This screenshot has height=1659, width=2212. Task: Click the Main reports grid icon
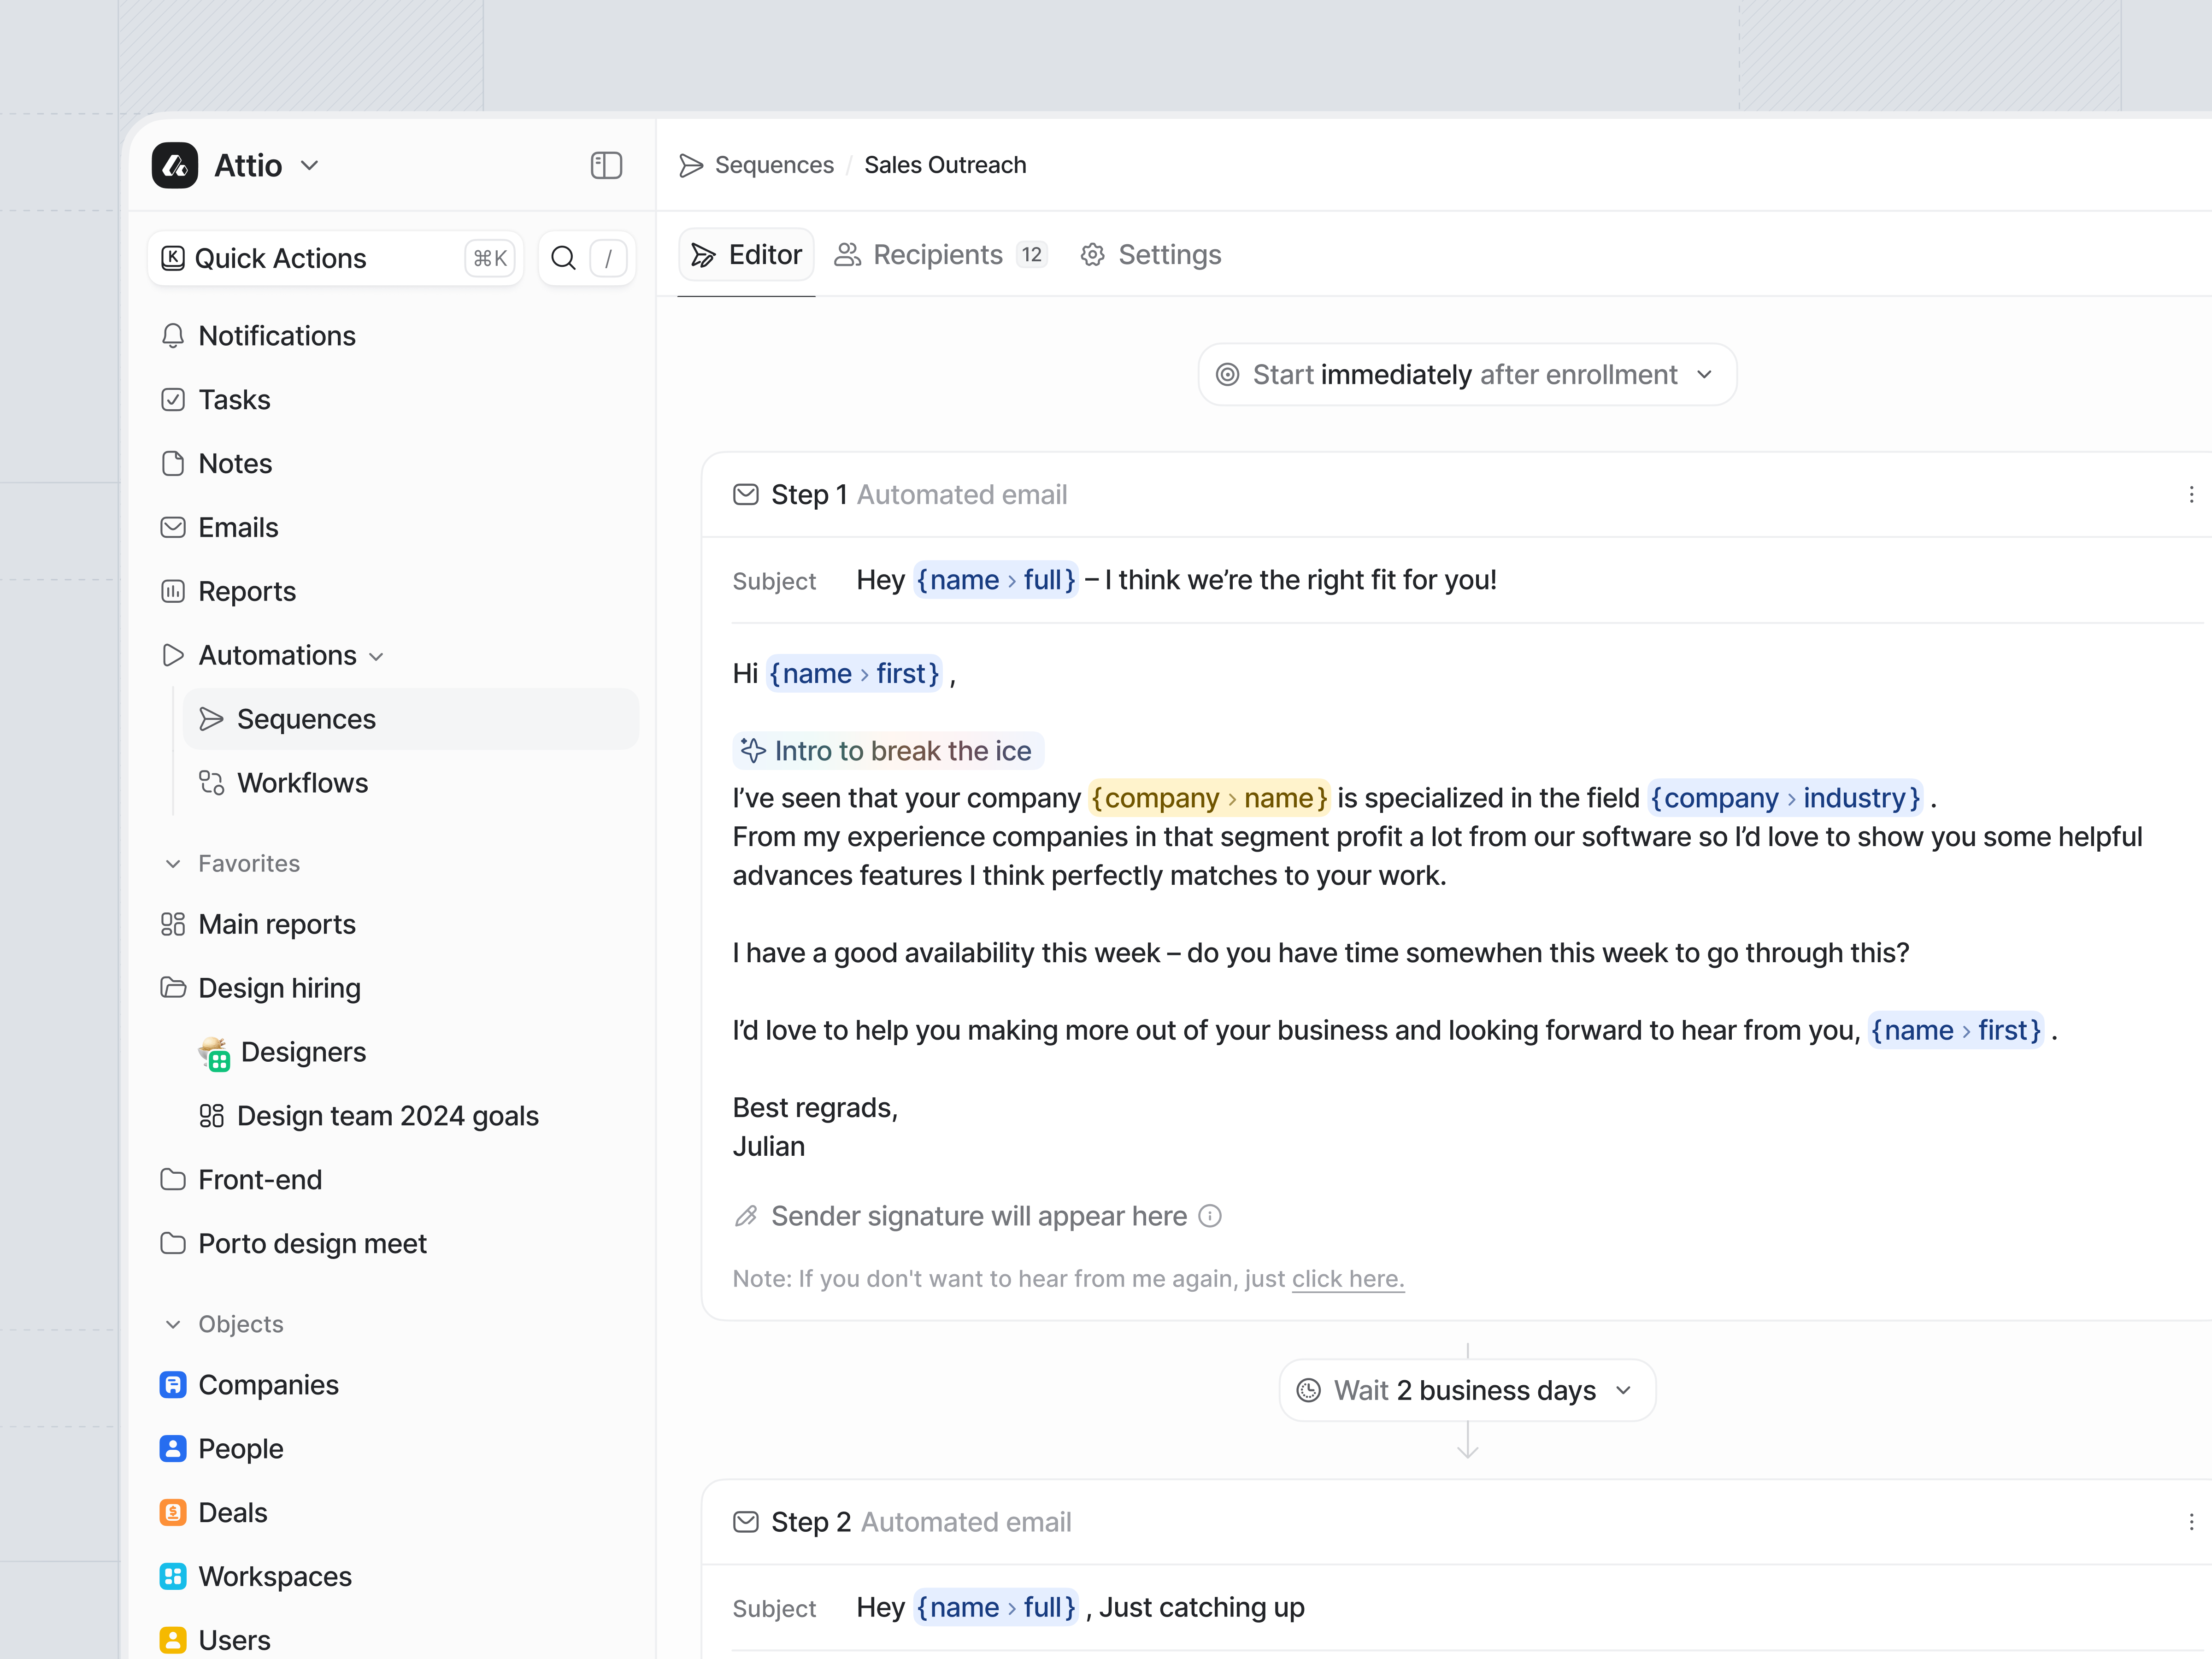(x=173, y=924)
